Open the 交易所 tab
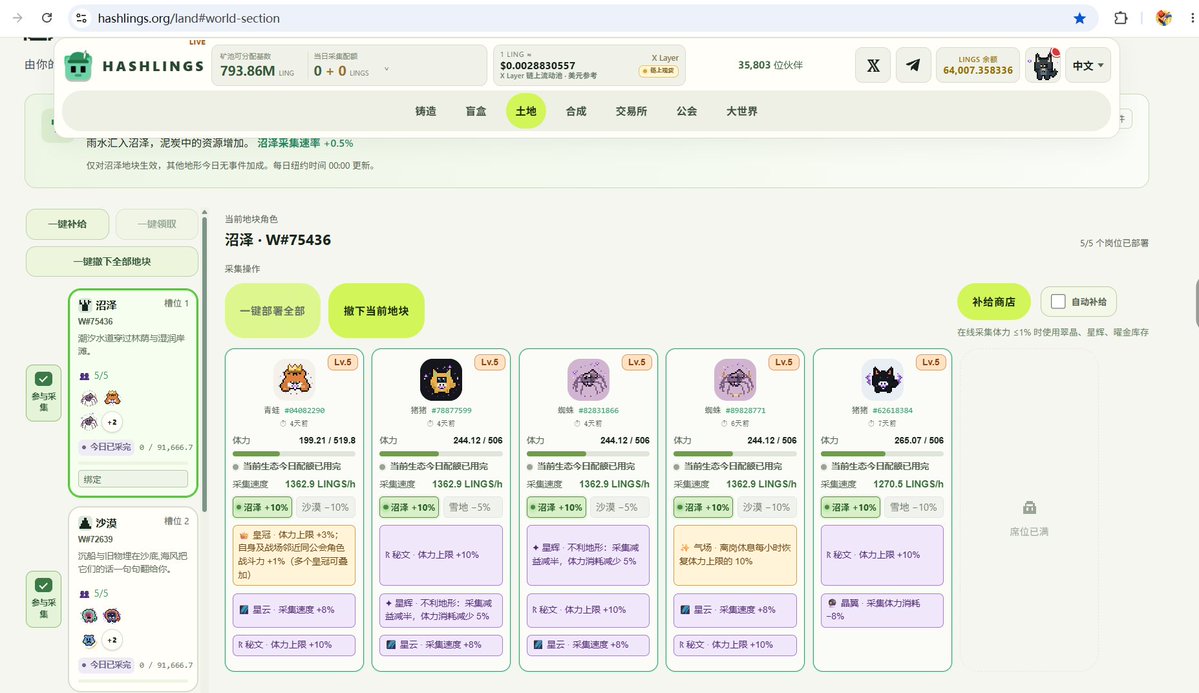Viewport: 1199px width, 693px height. 631,111
